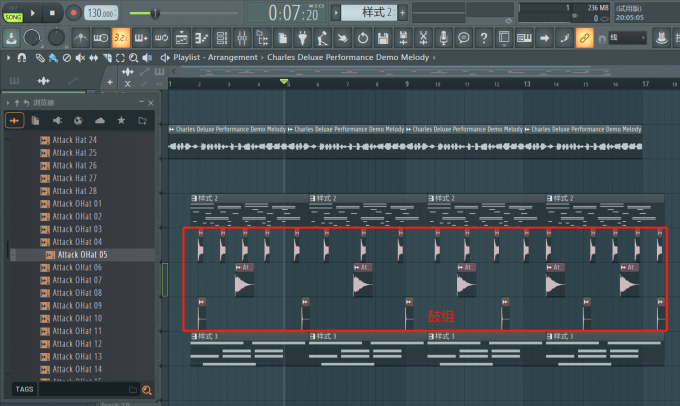The width and height of the screenshot is (680, 406).
Task: Switch browser to the files tab icon
Action: click(36, 121)
